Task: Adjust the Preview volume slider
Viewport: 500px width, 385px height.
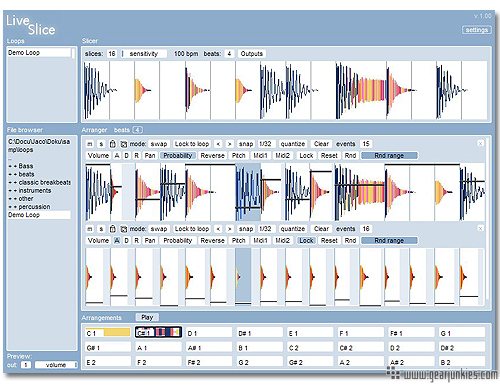Action: tap(56, 365)
